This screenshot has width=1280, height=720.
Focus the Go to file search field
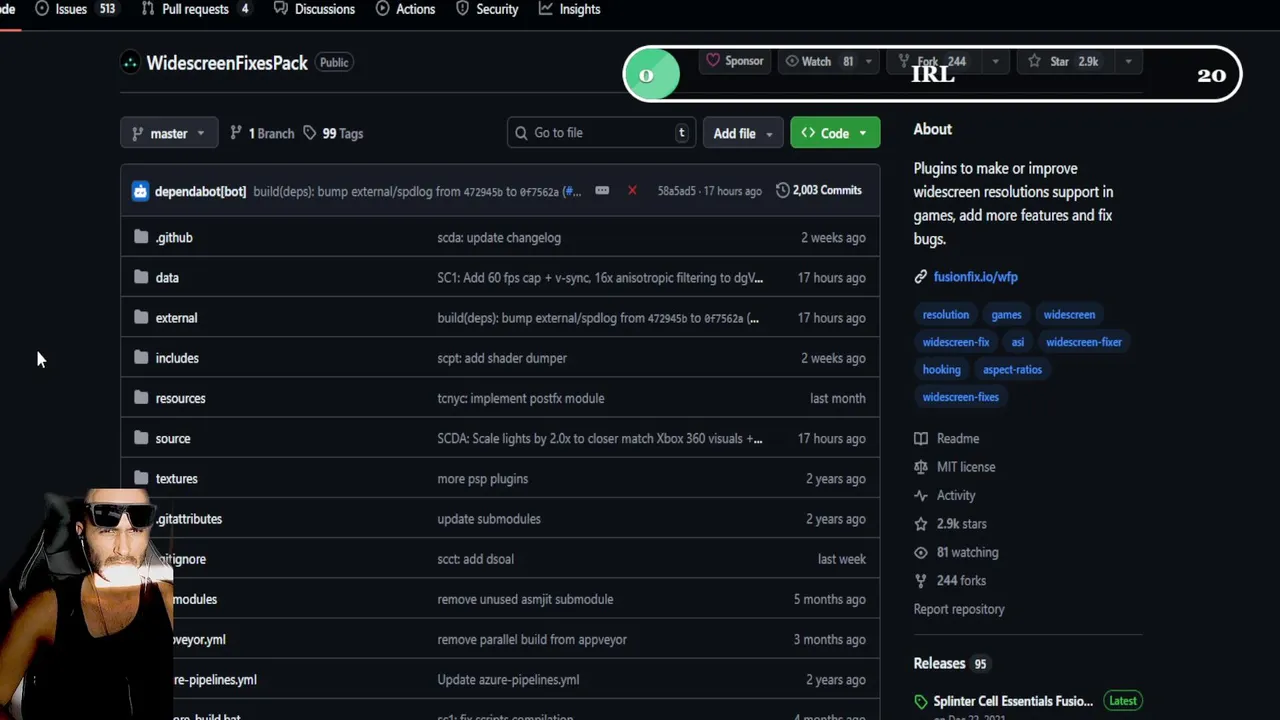point(602,133)
